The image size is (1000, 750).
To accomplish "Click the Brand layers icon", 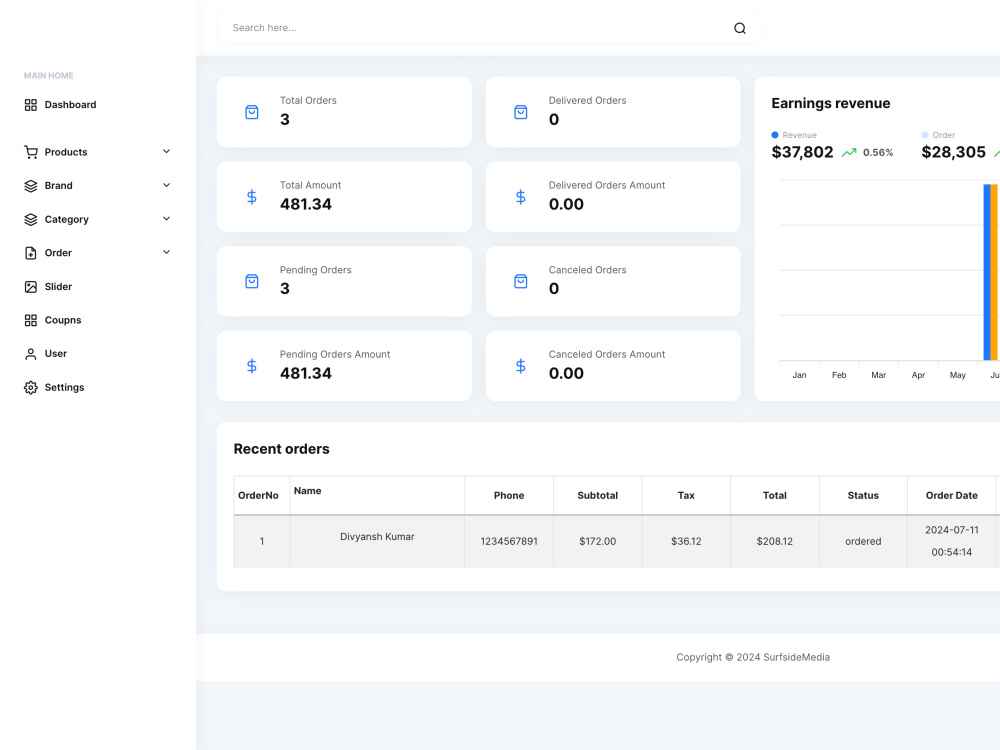I will click(x=31, y=186).
